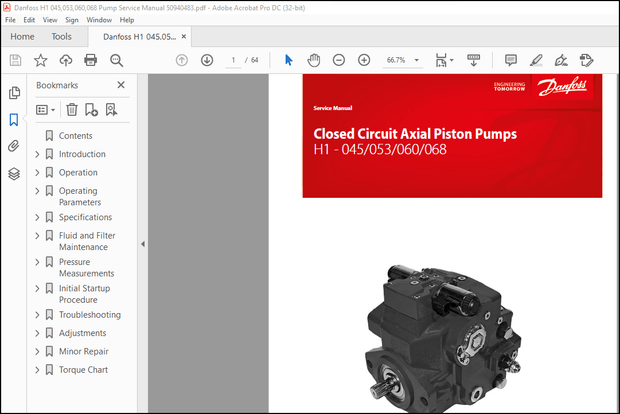Add to starred with star icon

tap(40, 60)
